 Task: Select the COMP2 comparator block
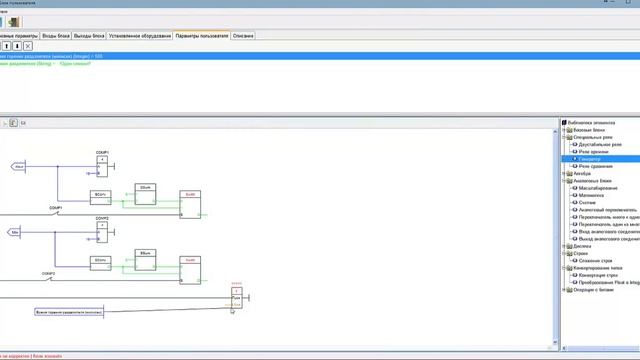[102, 232]
